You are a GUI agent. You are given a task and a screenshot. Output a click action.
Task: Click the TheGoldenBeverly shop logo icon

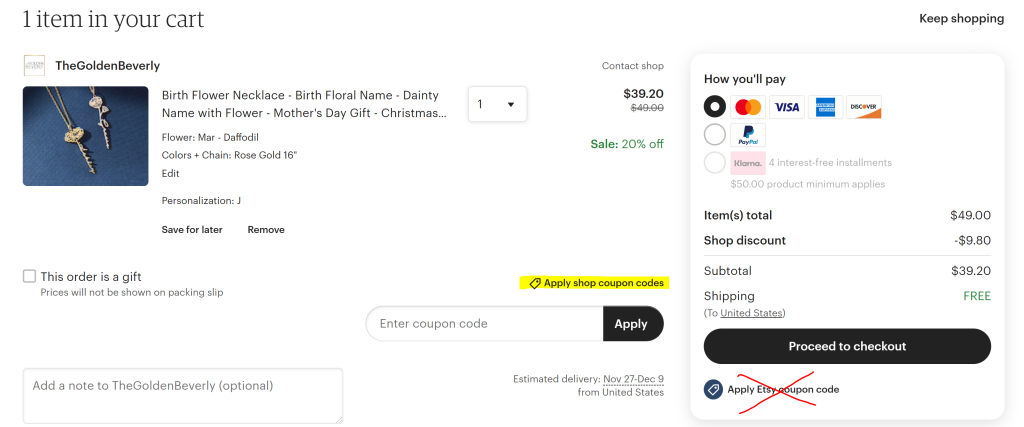click(x=34, y=66)
